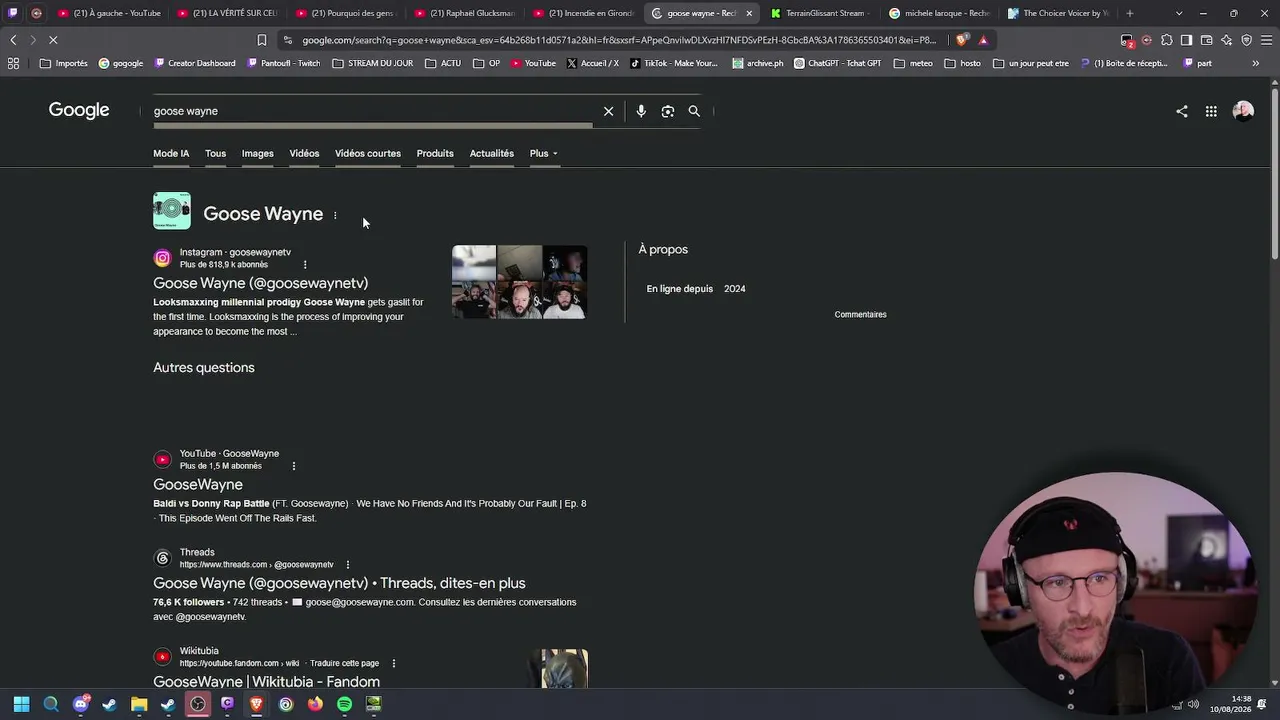Open the YouTube result options menu
Viewport: 1280px width, 720px height.
point(293,466)
